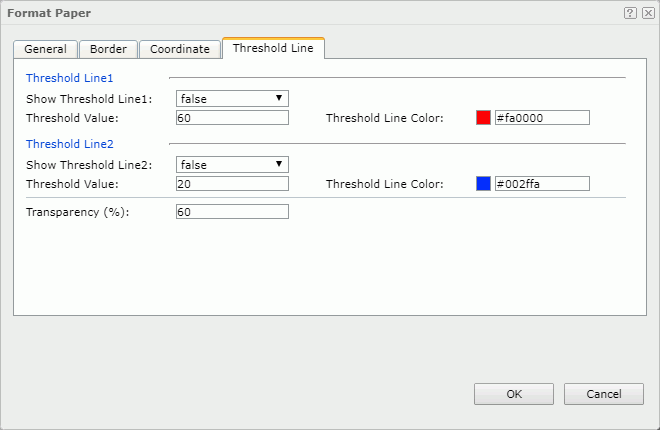
Task: Pick the red Threshold Line1 color swatch
Action: 483,118
